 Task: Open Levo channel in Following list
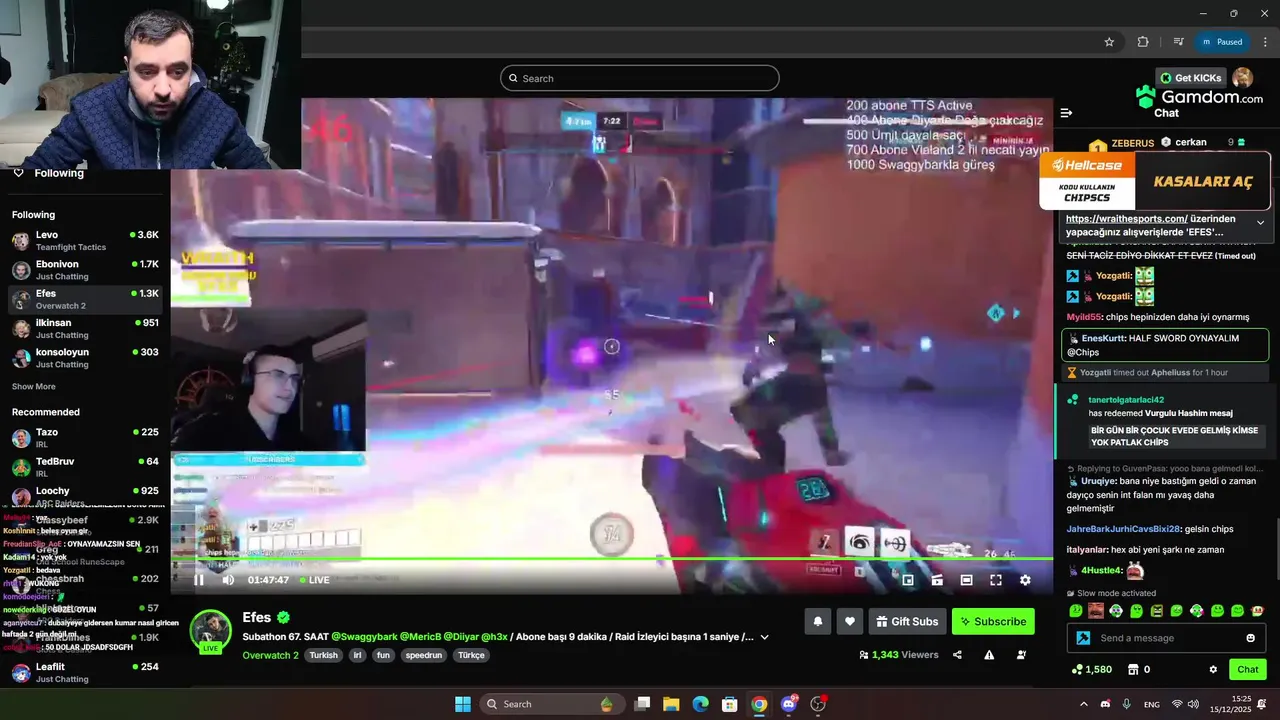click(85, 241)
